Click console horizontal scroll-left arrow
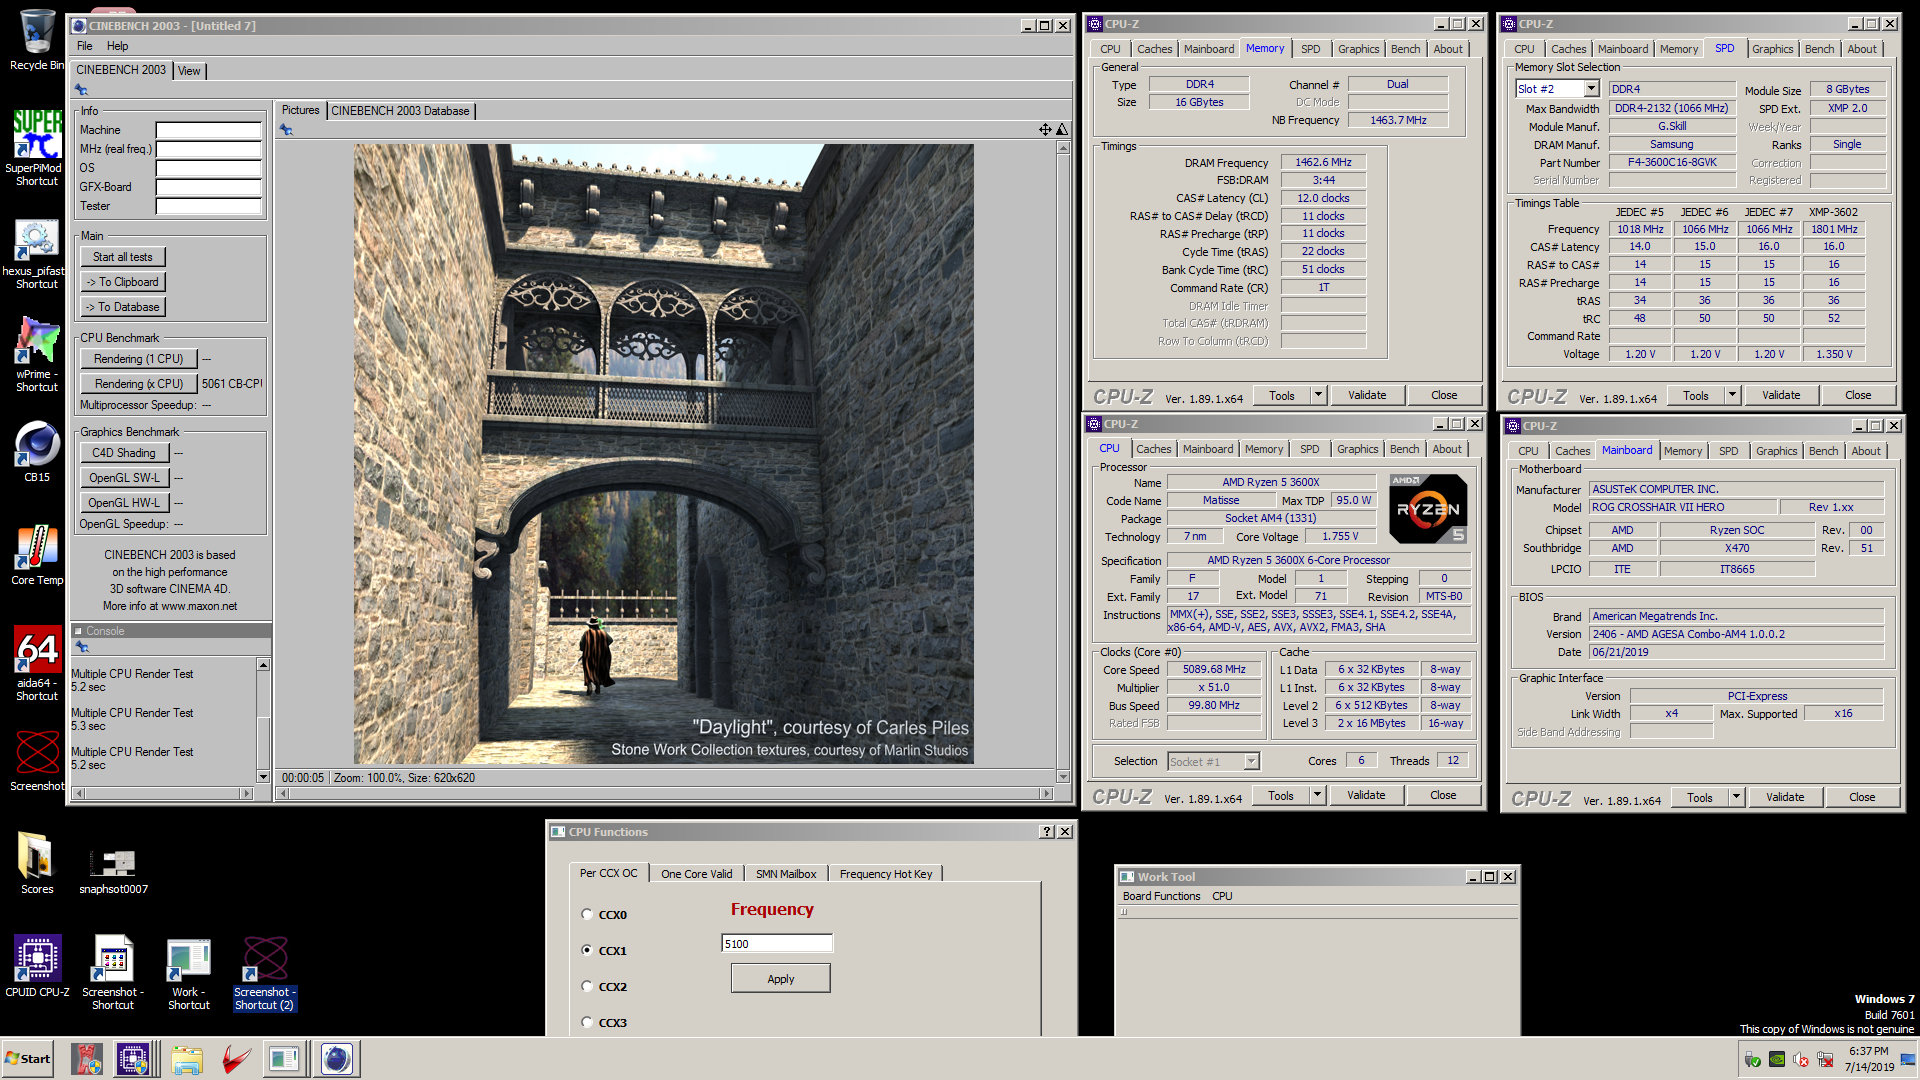The height and width of the screenshot is (1080, 1920). (x=79, y=794)
